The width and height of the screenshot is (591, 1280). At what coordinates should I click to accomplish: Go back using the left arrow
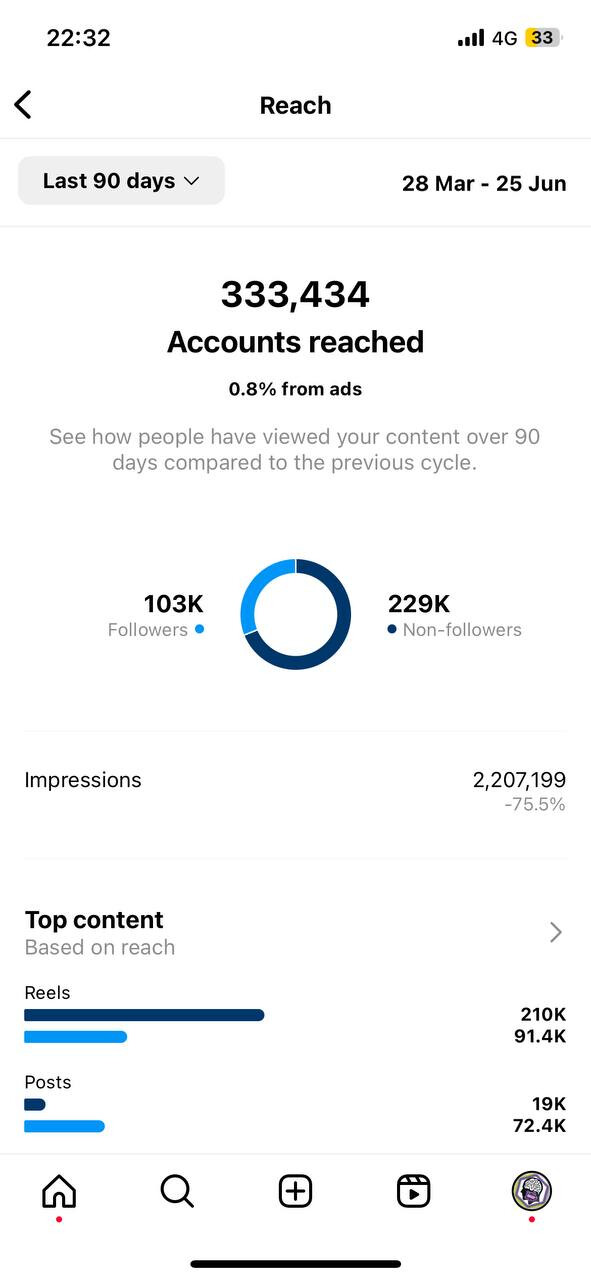[x=23, y=105]
